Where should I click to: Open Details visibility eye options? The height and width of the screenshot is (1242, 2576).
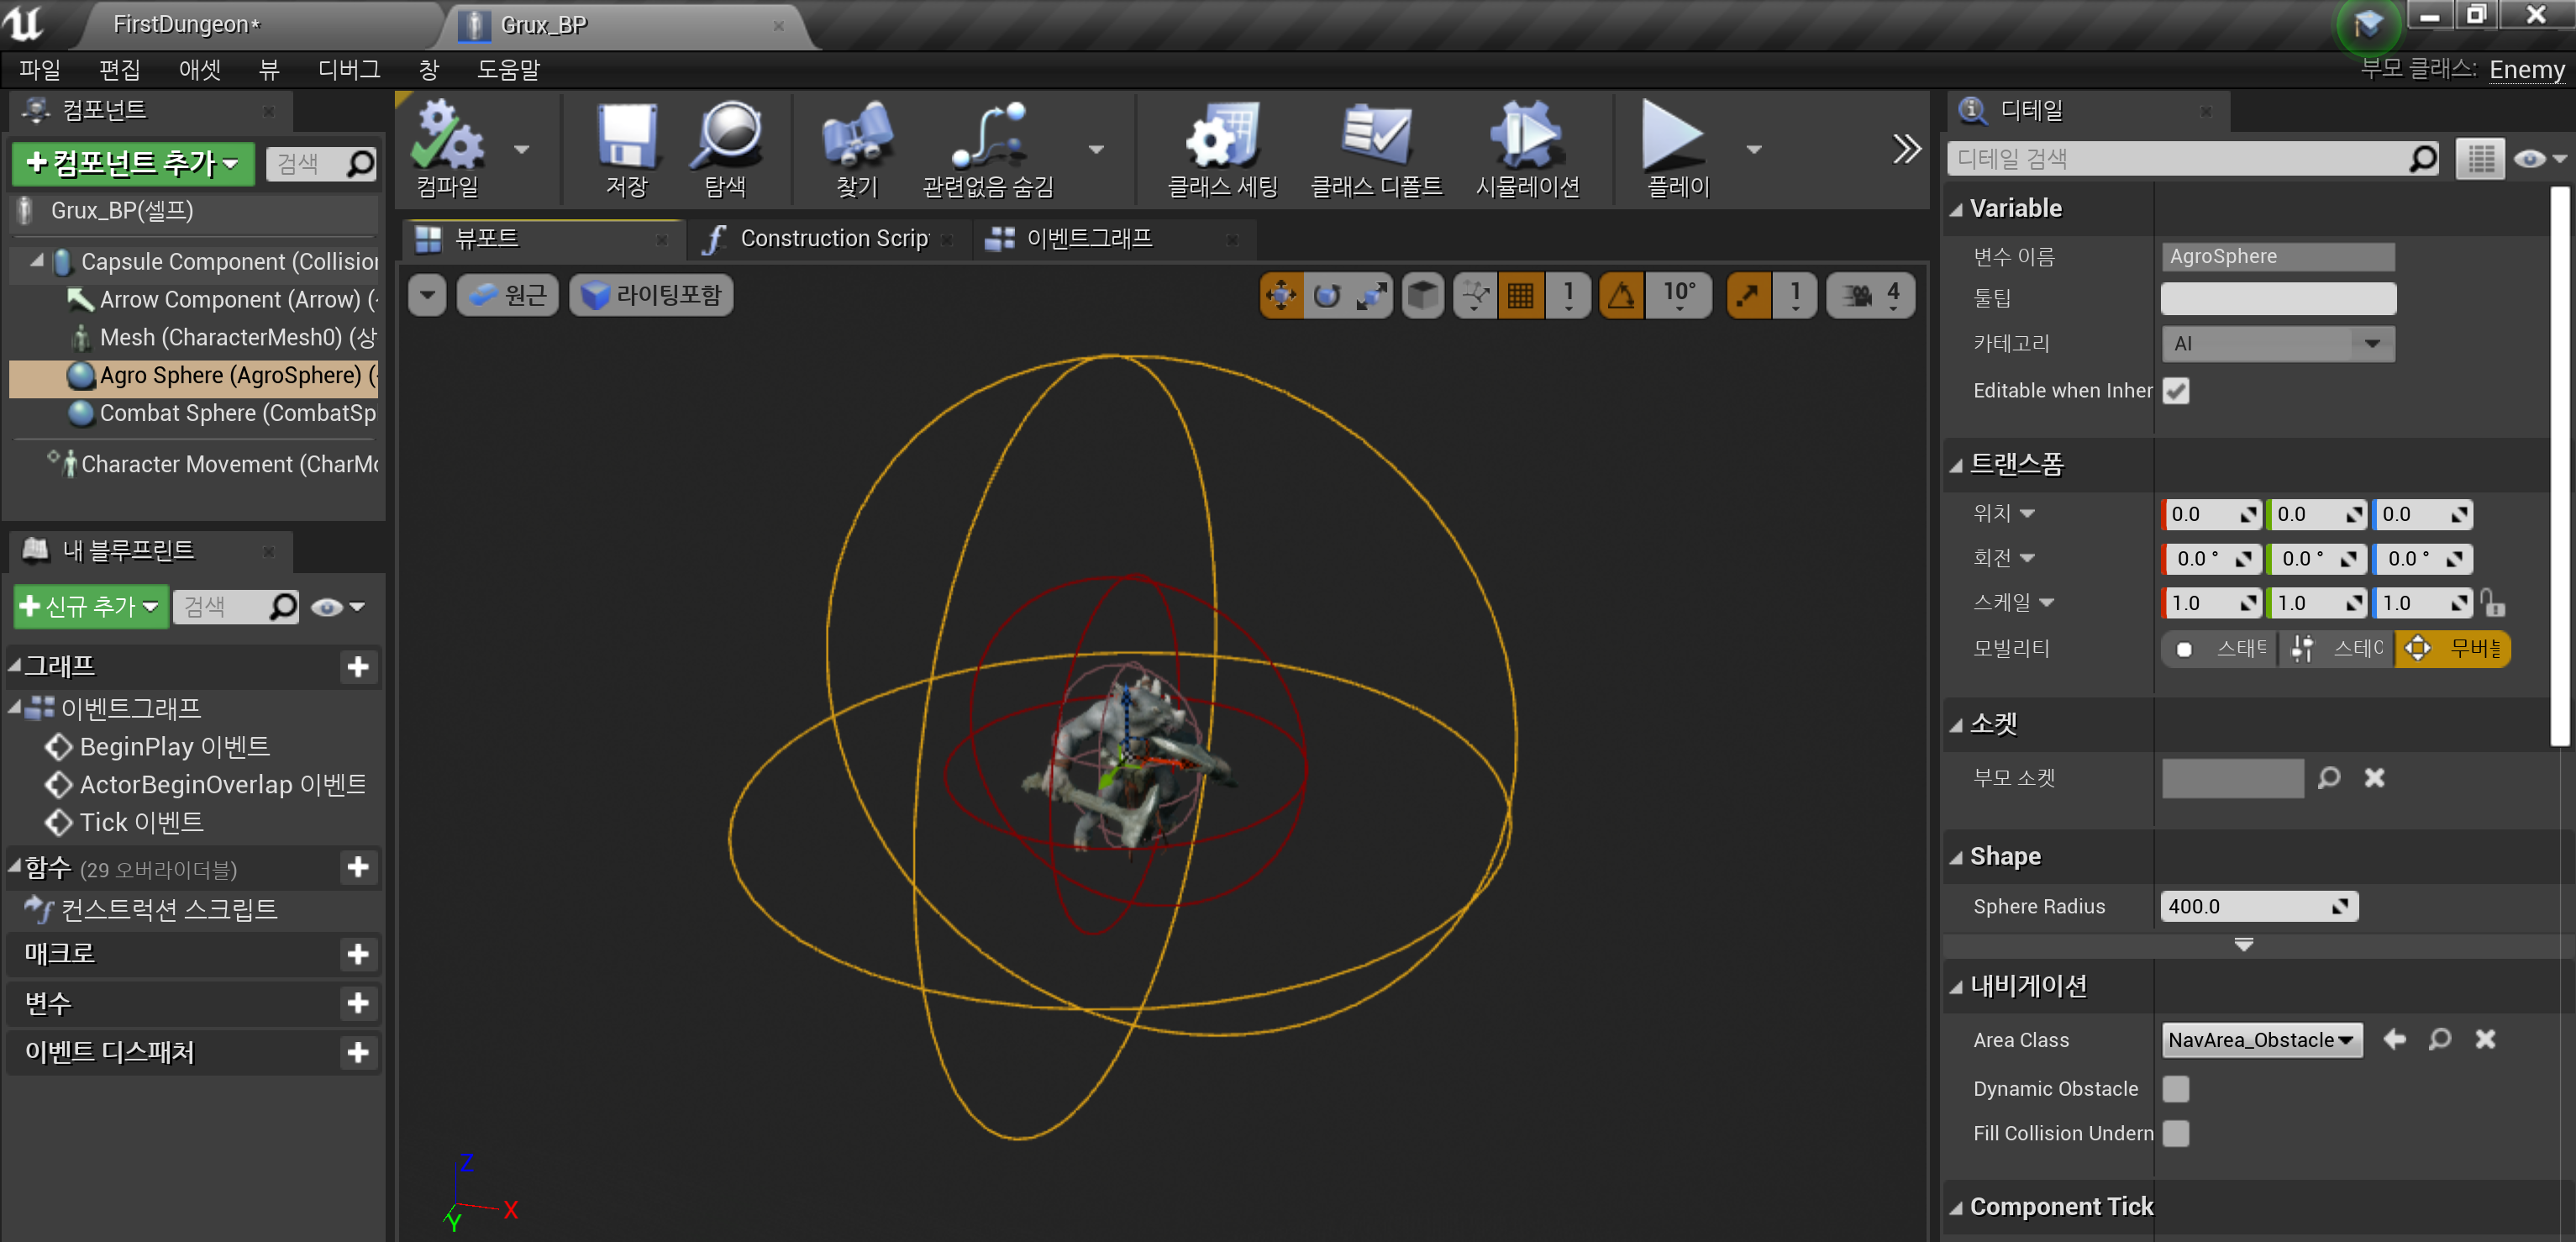[x=2540, y=159]
